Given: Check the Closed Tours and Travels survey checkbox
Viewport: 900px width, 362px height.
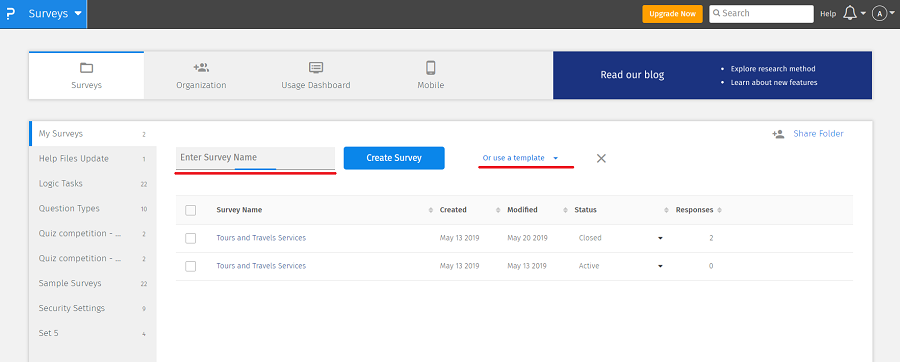Looking at the screenshot, I should coord(191,238).
